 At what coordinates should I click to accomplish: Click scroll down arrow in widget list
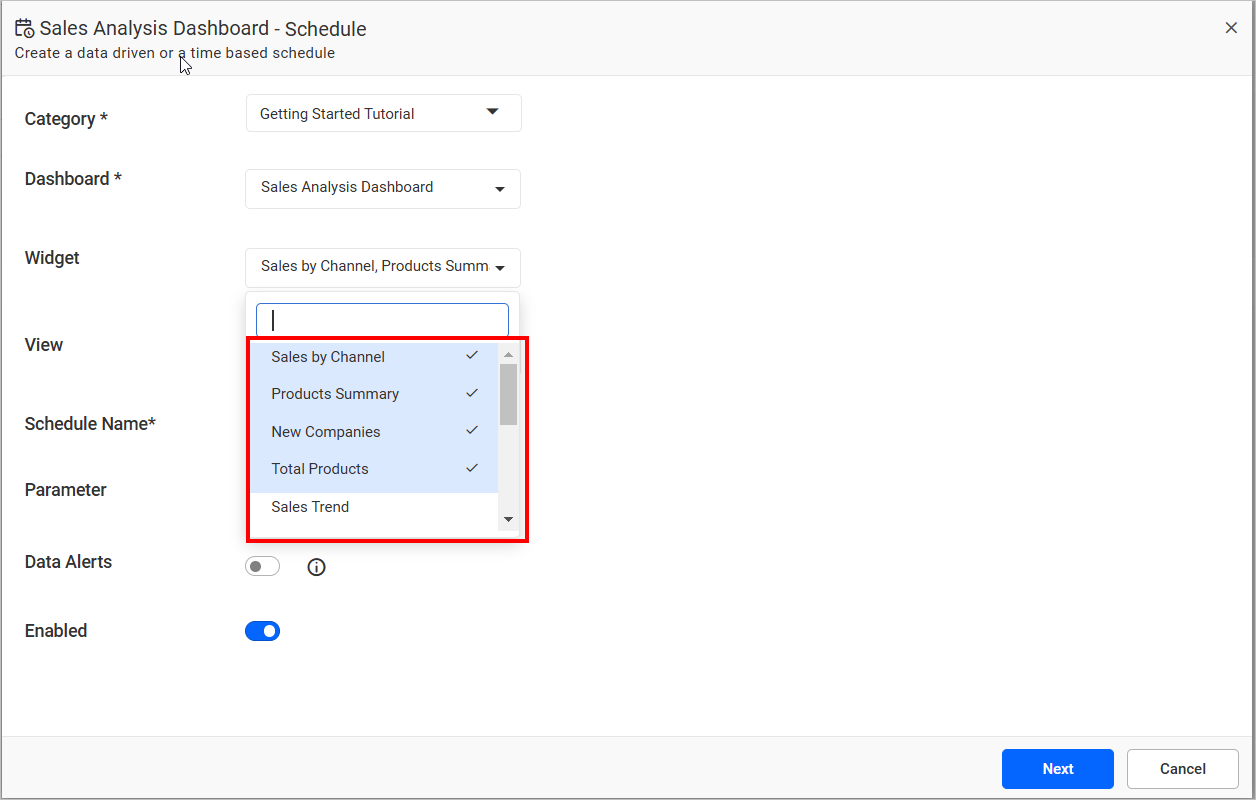(x=508, y=519)
